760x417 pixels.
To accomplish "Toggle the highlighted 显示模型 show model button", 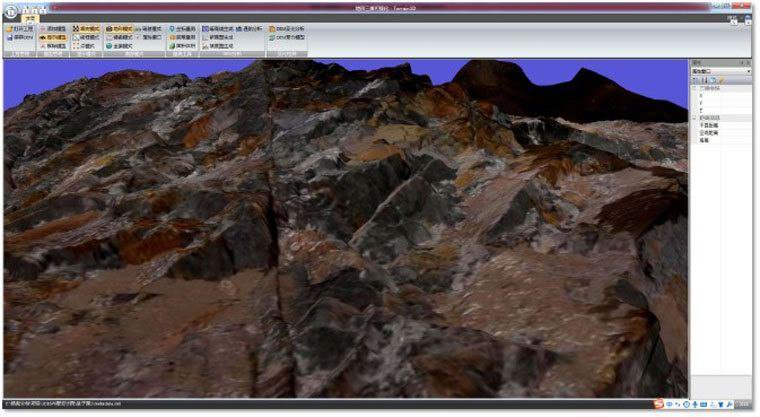I will pos(53,37).
